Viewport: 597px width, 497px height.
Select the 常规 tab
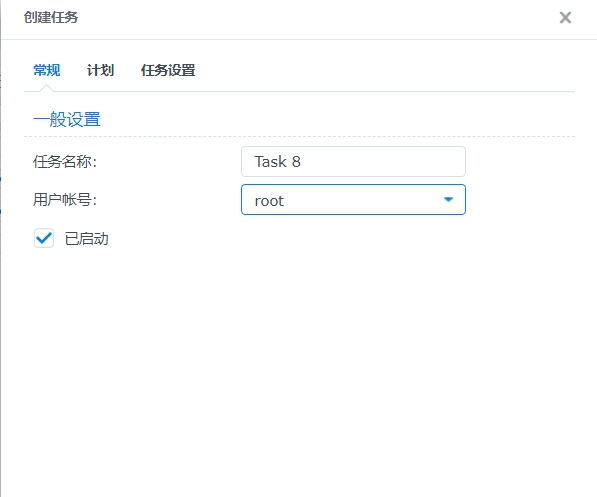tap(46, 70)
